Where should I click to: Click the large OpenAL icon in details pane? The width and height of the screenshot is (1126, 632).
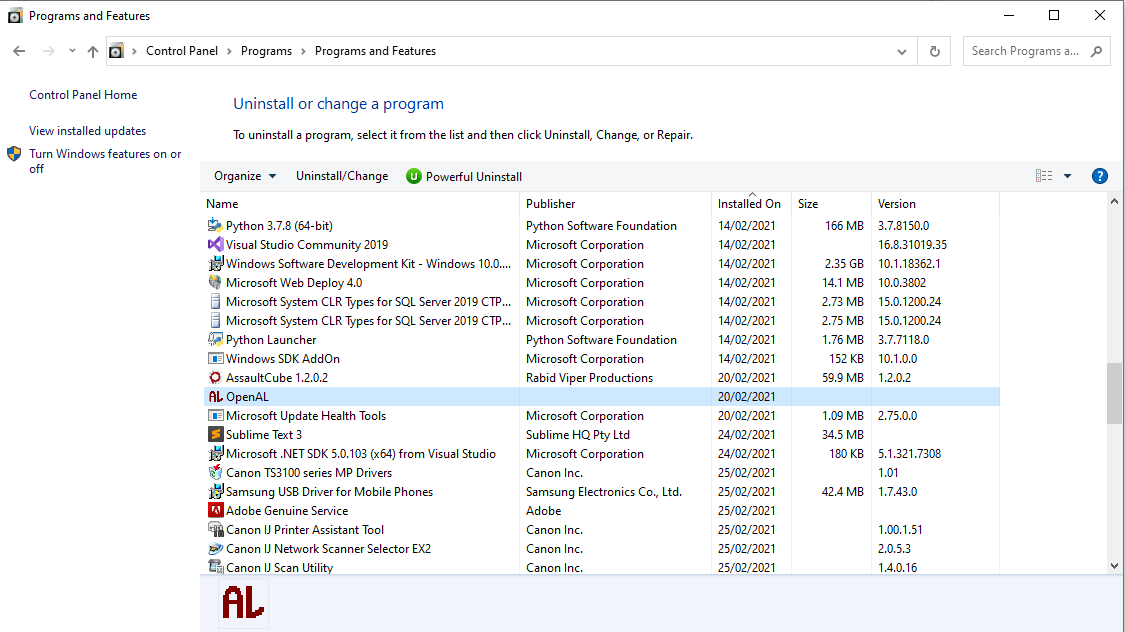tap(243, 602)
